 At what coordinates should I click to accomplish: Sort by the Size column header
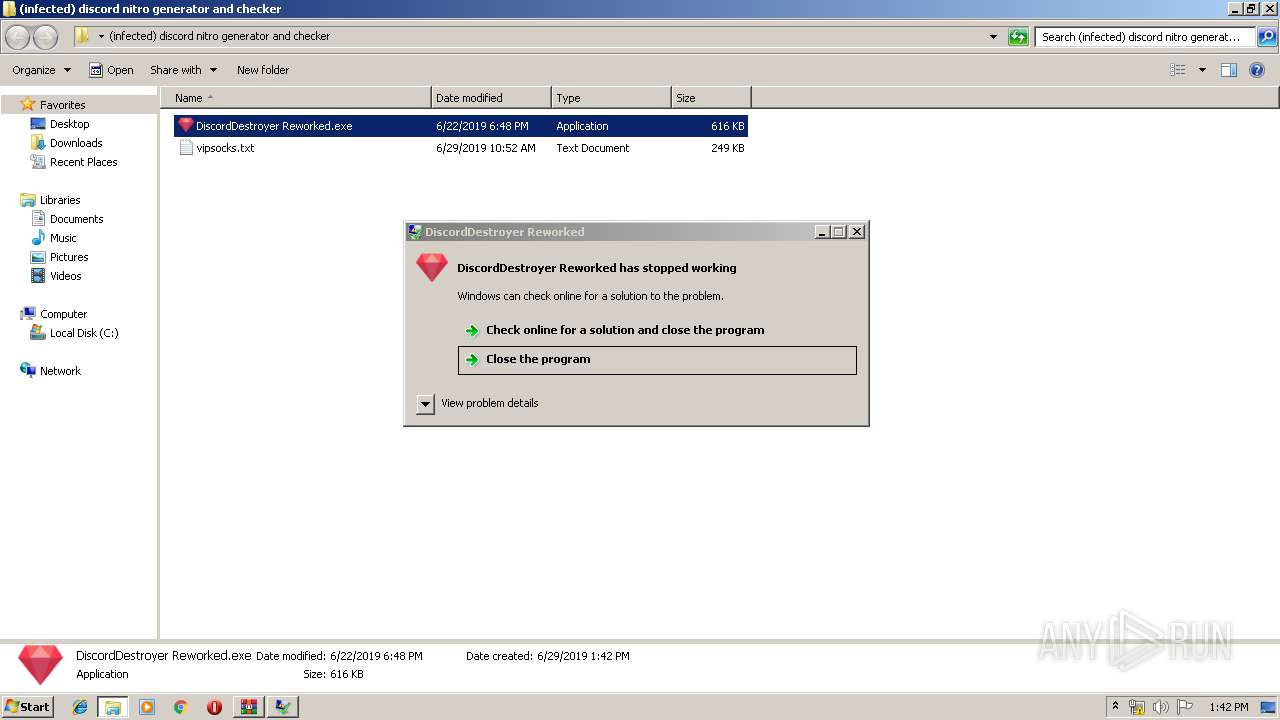coord(711,98)
